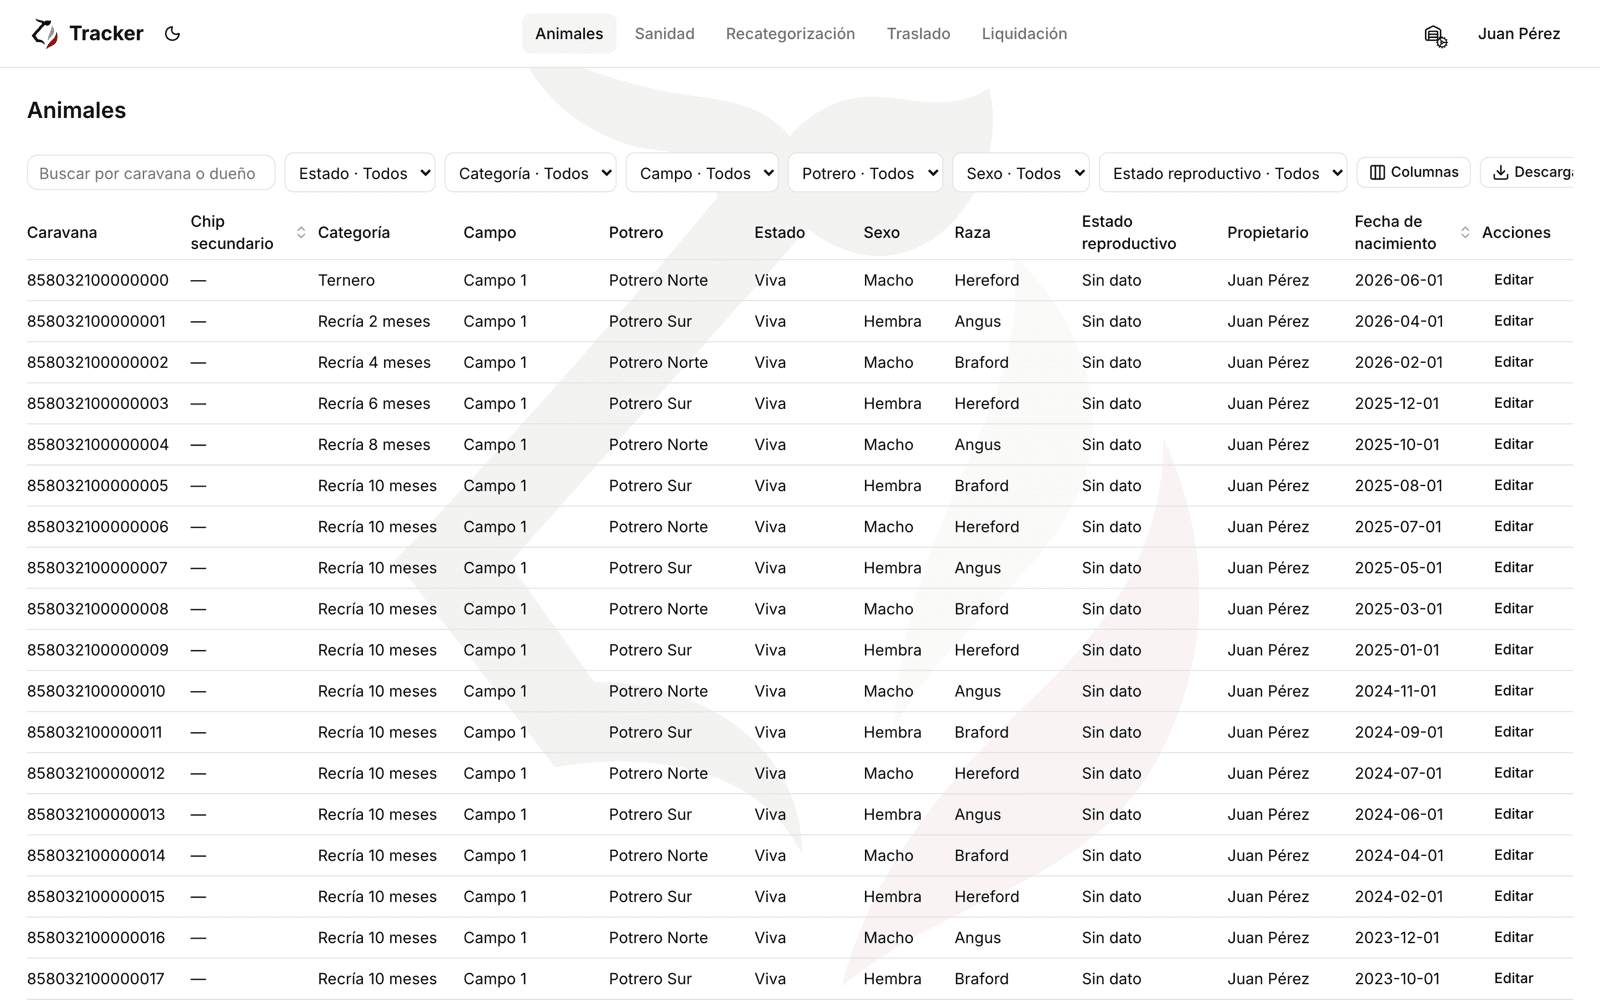Edit animal 858032100000000

pos(1513,280)
